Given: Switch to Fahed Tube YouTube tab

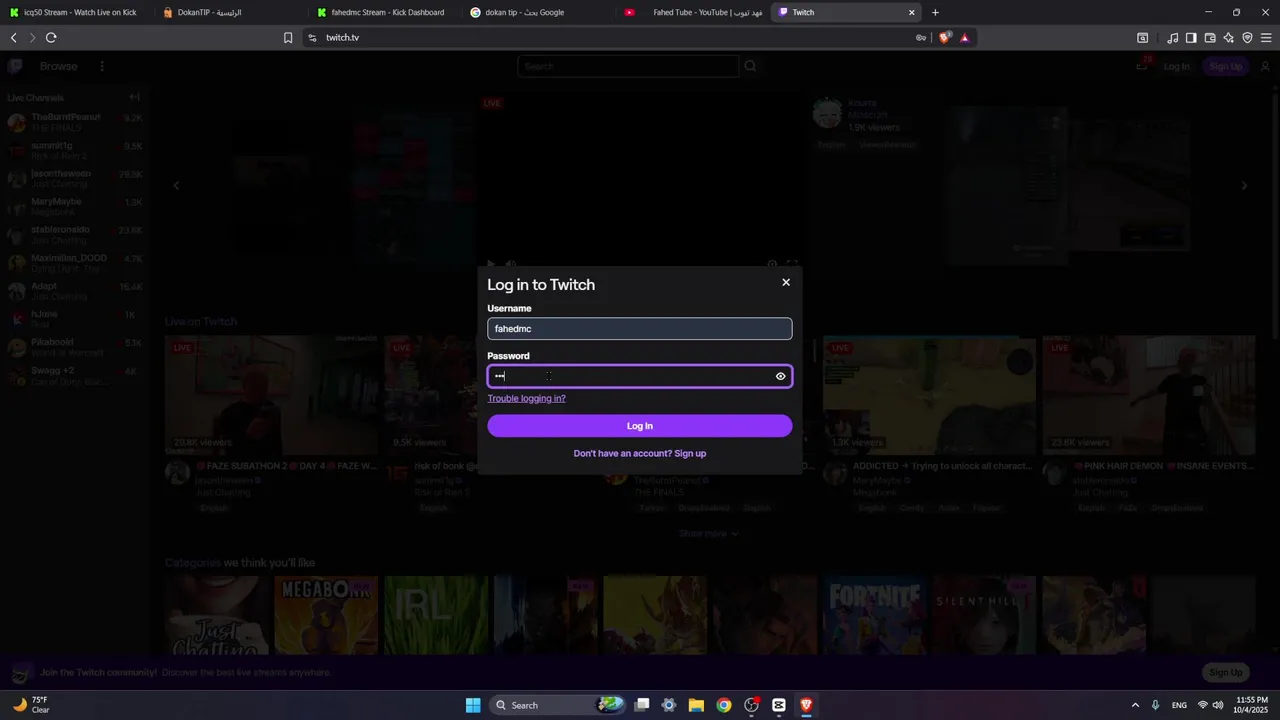Looking at the screenshot, I should click(x=693, y=13).
